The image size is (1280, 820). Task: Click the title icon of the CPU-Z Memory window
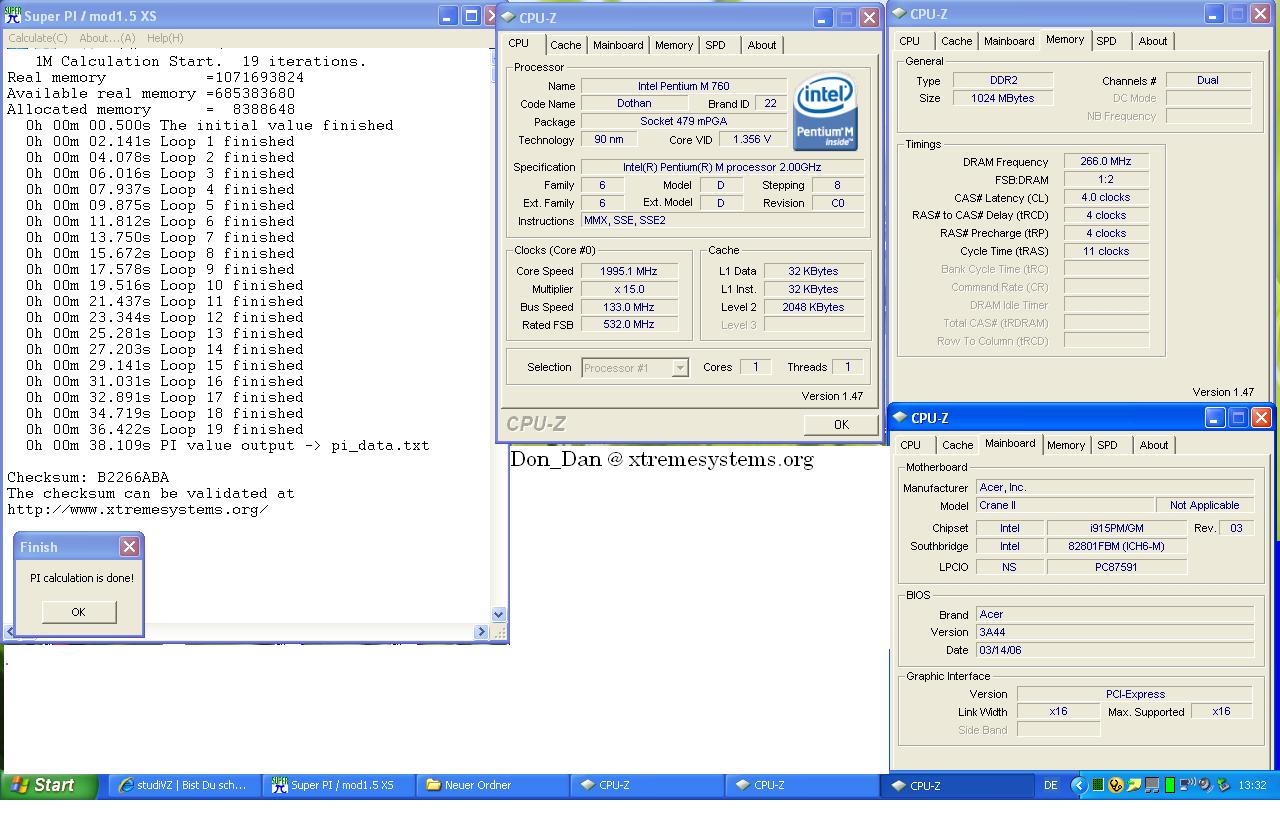point(899,14)
